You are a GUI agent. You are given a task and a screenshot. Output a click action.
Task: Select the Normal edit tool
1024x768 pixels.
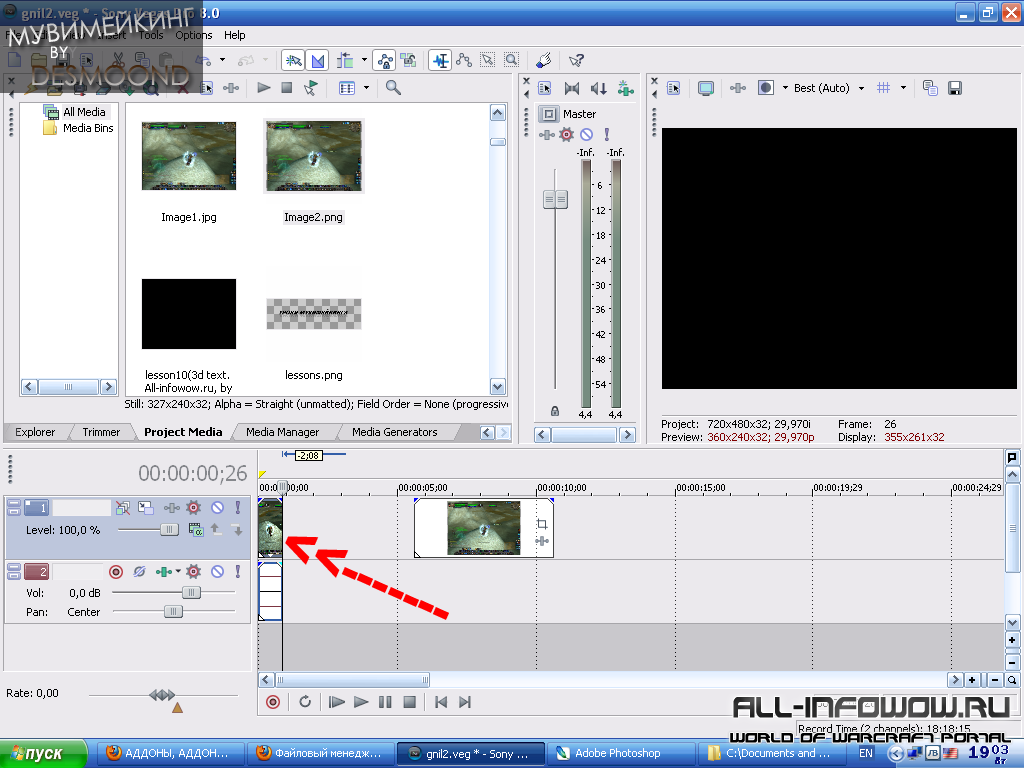[440, 61]
